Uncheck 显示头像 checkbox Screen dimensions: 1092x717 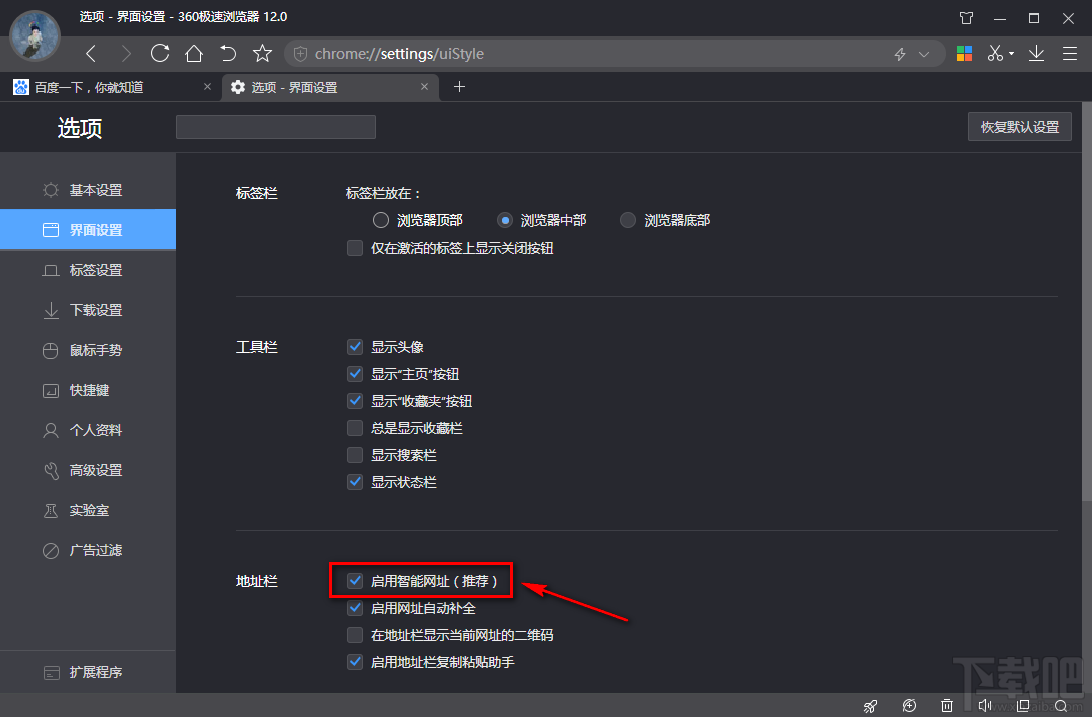(355, 347)
